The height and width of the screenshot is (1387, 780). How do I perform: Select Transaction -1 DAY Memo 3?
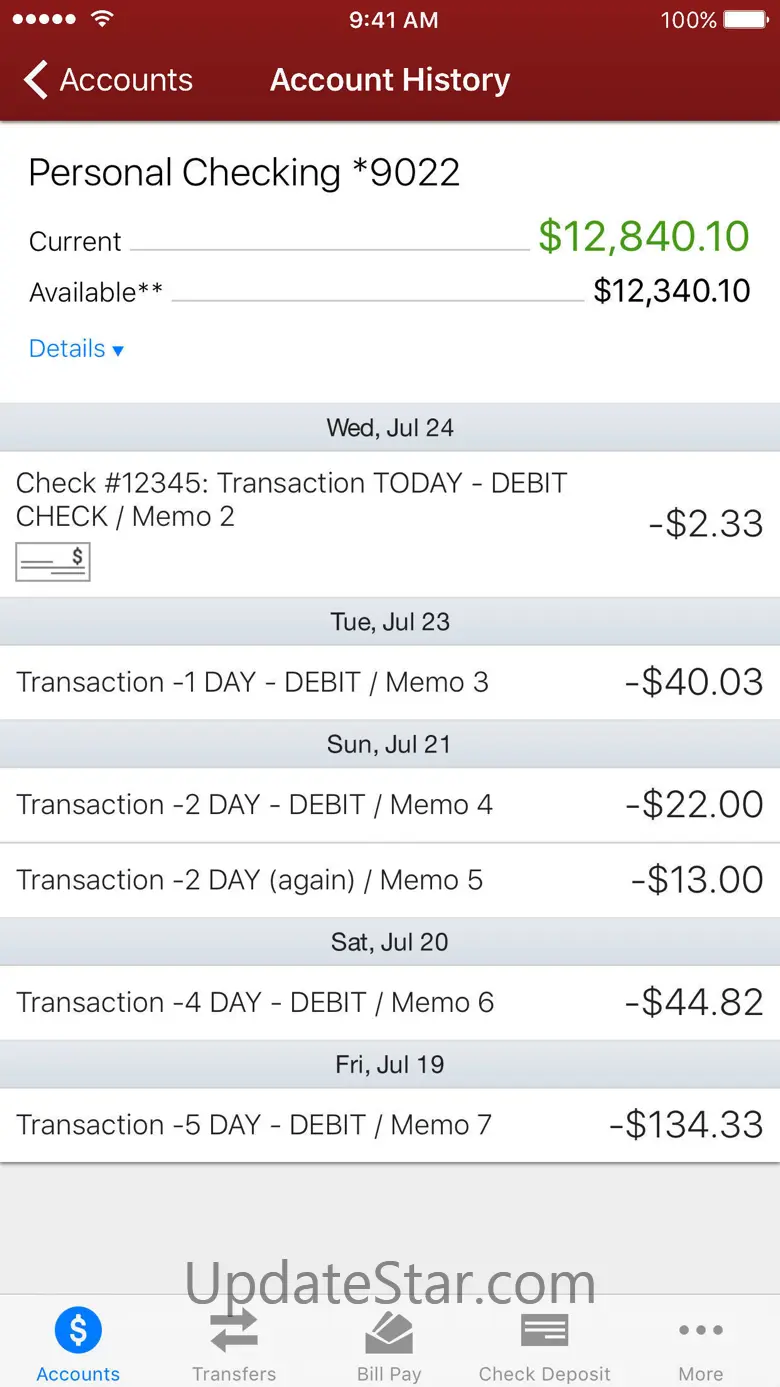[x=390, y=682]
